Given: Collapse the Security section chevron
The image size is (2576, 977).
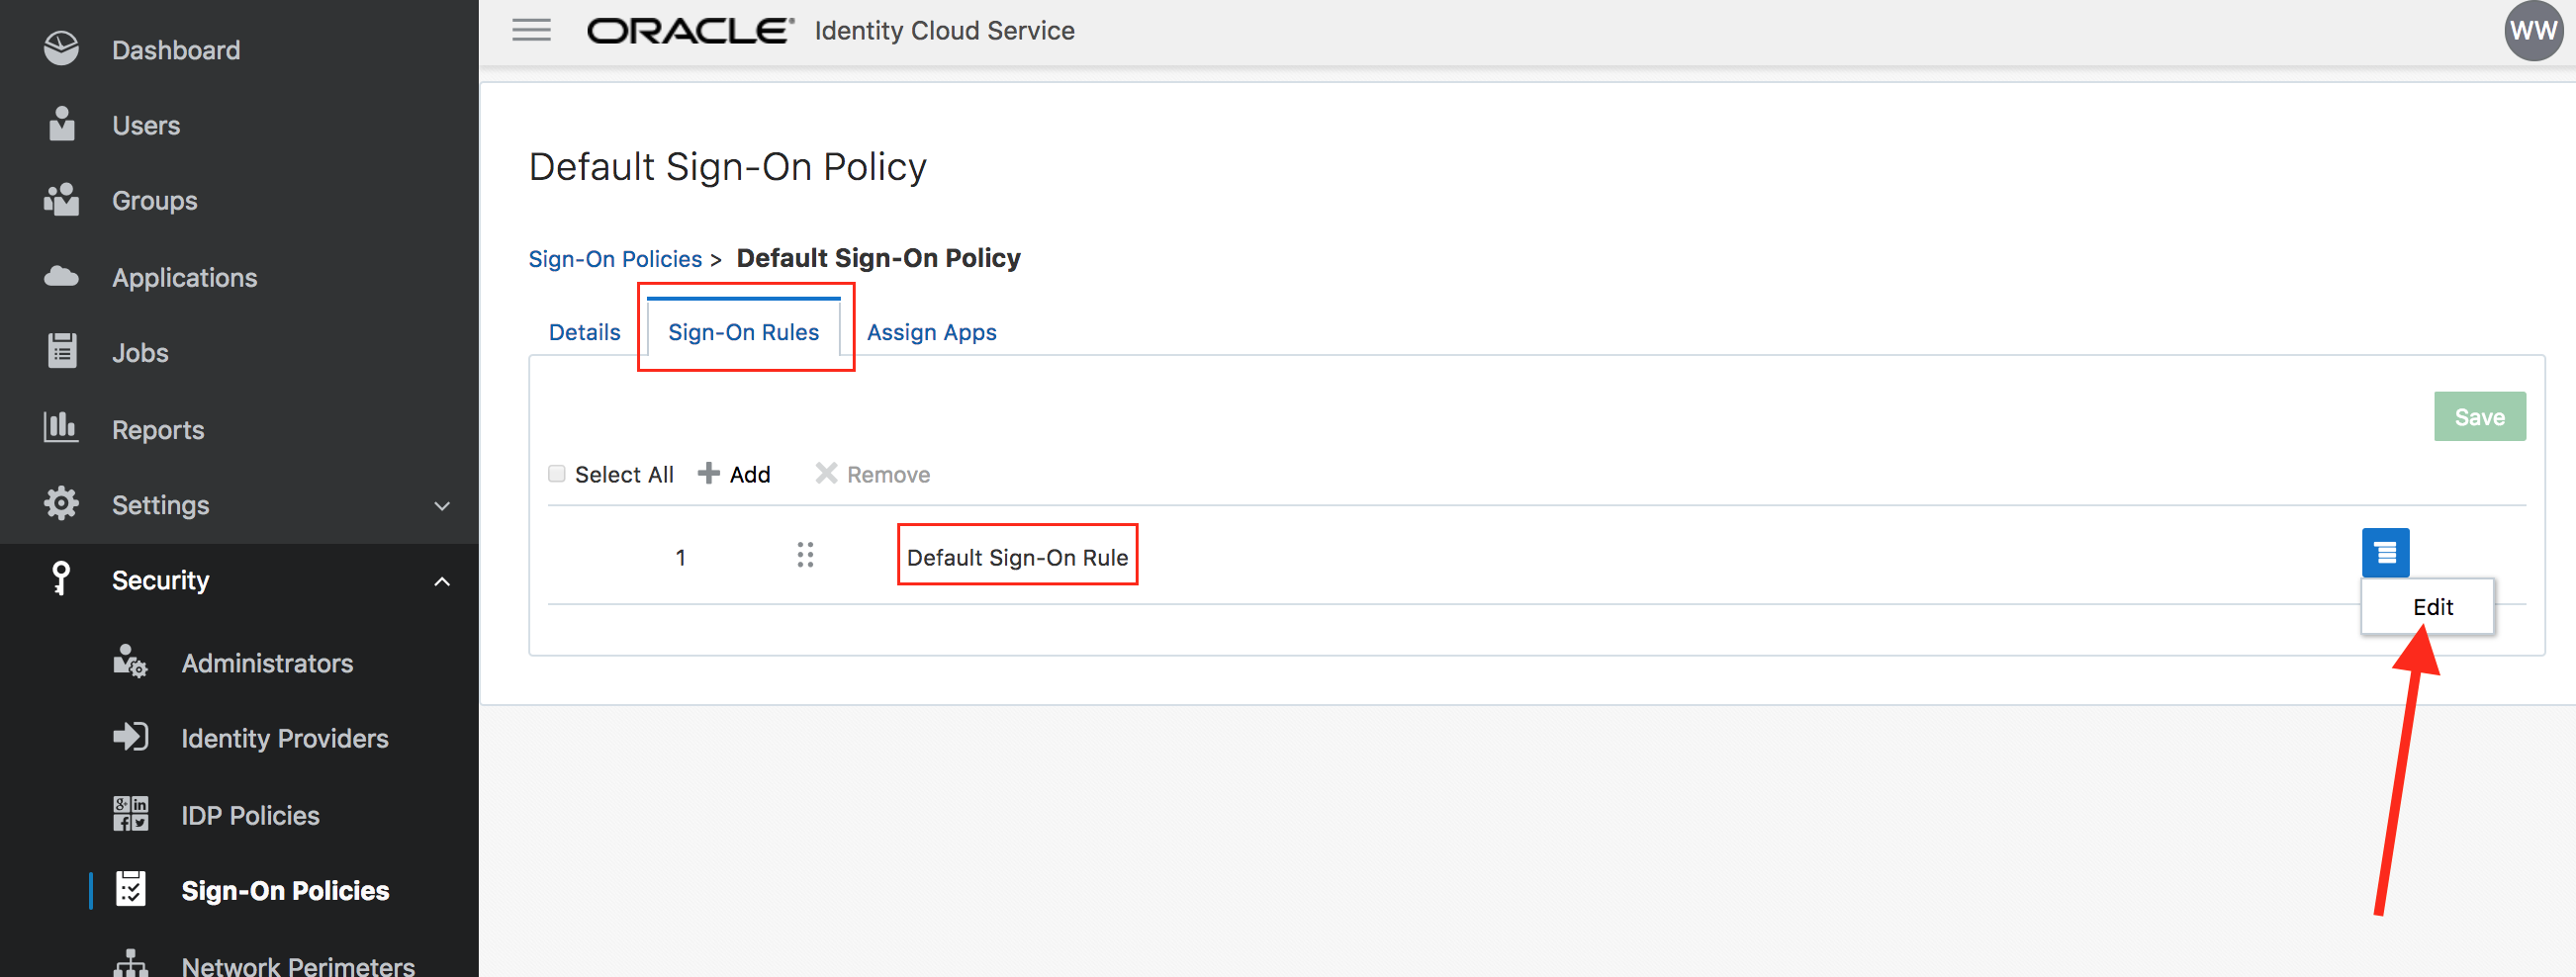Looking at the screenshot, I should [442, 581].
